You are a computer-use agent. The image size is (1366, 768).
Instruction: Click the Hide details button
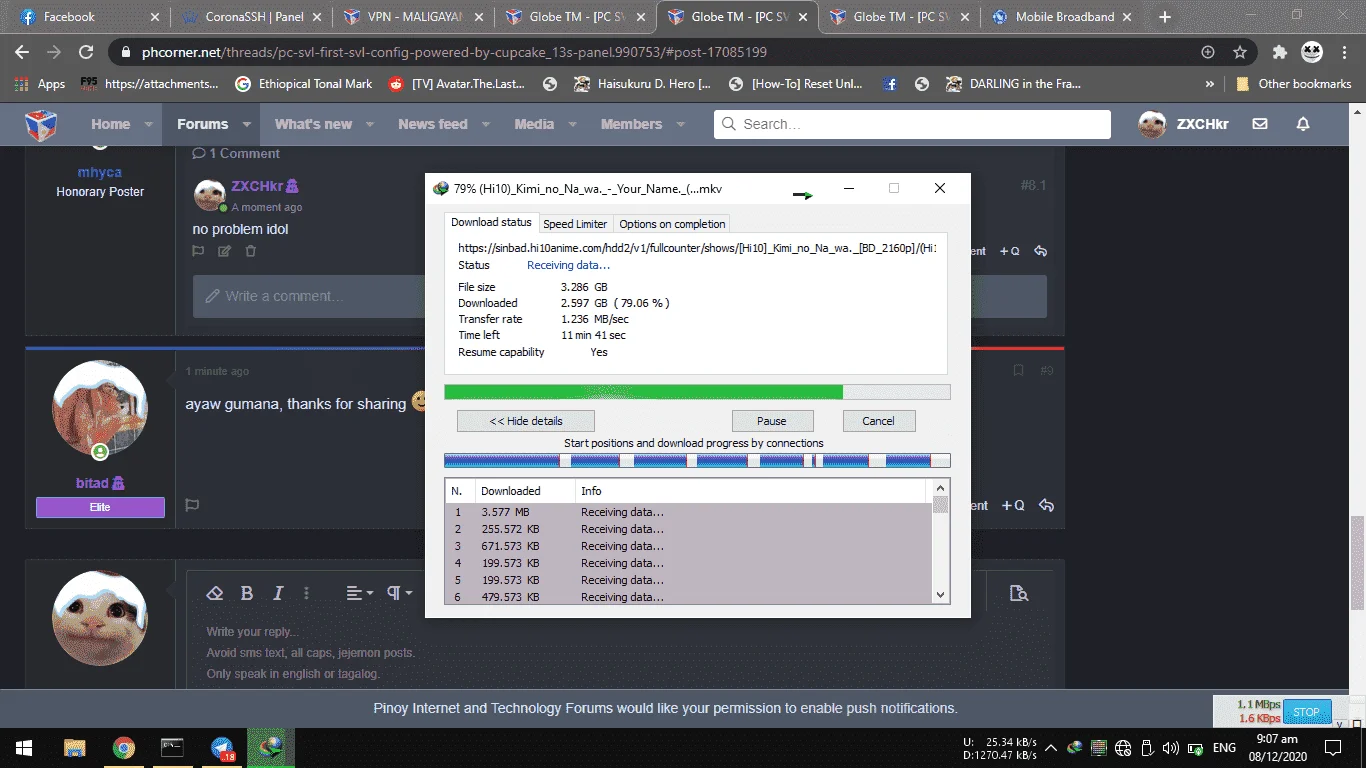pos(526,421)
